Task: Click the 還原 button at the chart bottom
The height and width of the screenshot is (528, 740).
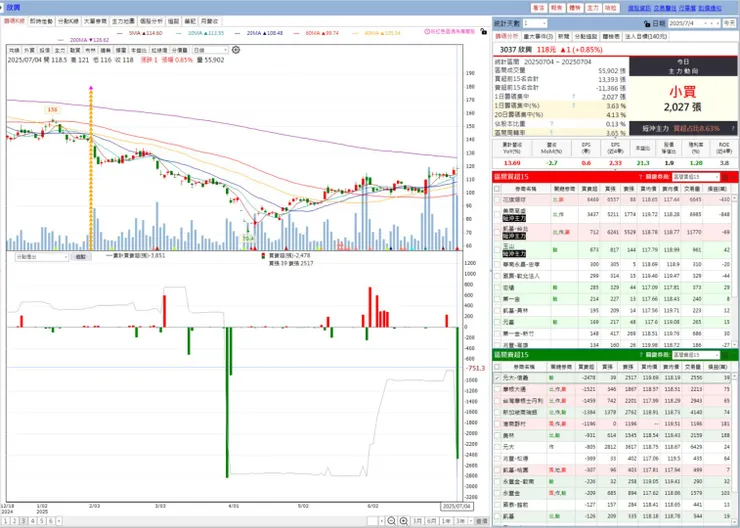Action: click(481, 521)
